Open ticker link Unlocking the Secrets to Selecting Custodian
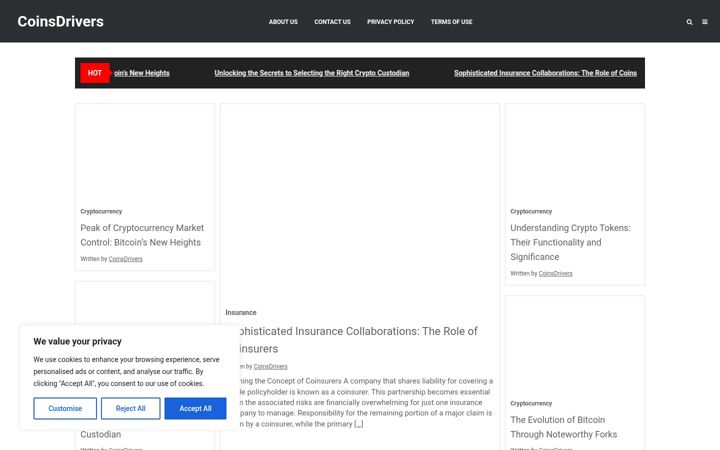Image resolution: width=720 pixels, height=450 pixels. pos(312,73)
